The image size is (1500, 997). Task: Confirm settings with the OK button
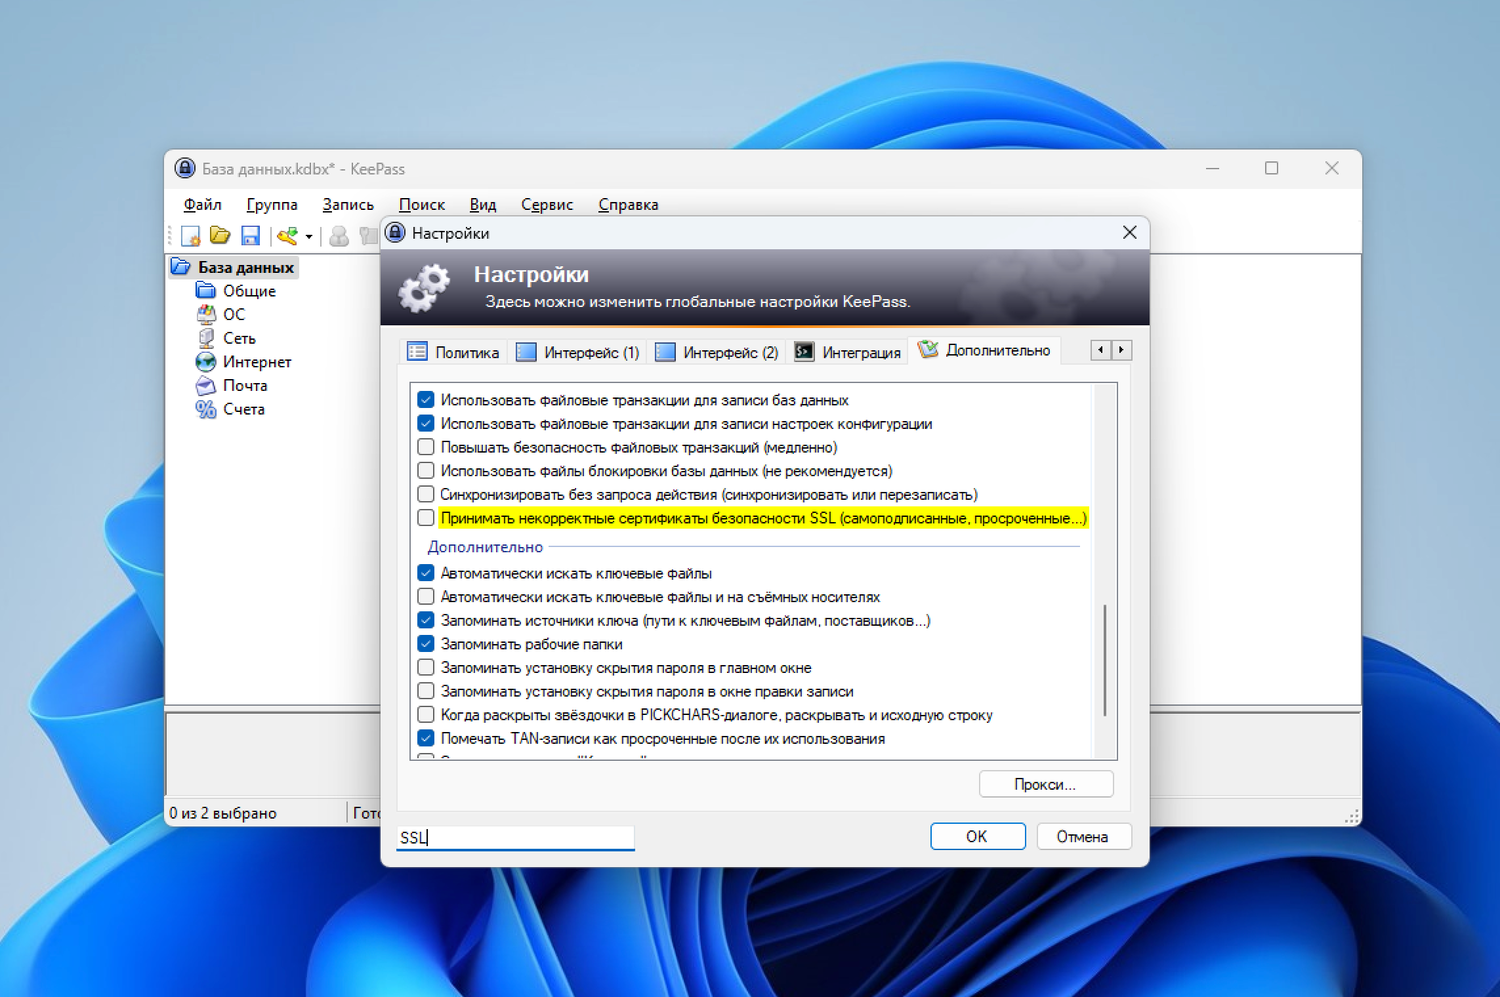977,836
